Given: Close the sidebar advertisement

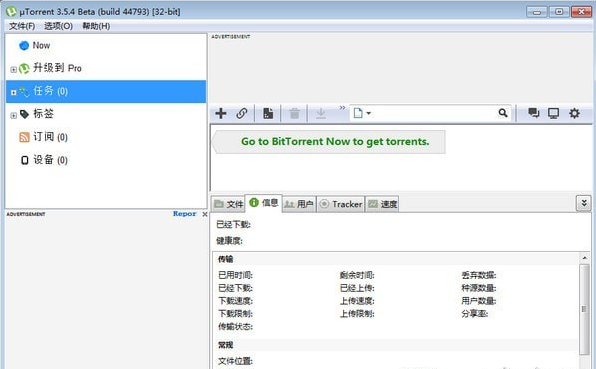Looking at the screenshot, I should point(205,214).
